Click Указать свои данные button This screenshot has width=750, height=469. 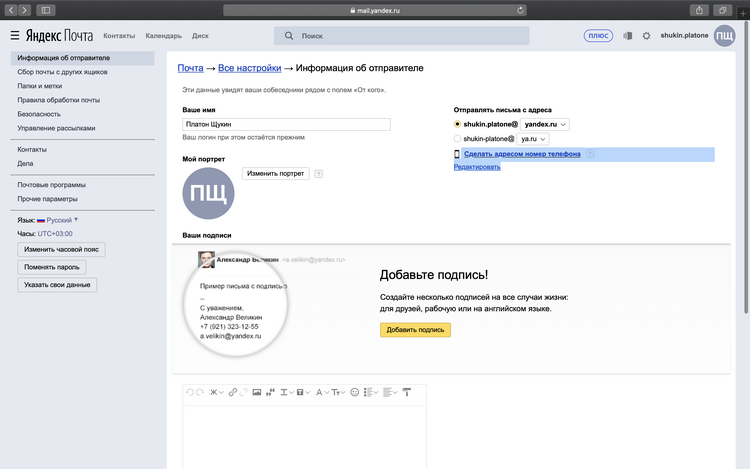[x=57, y=285]
